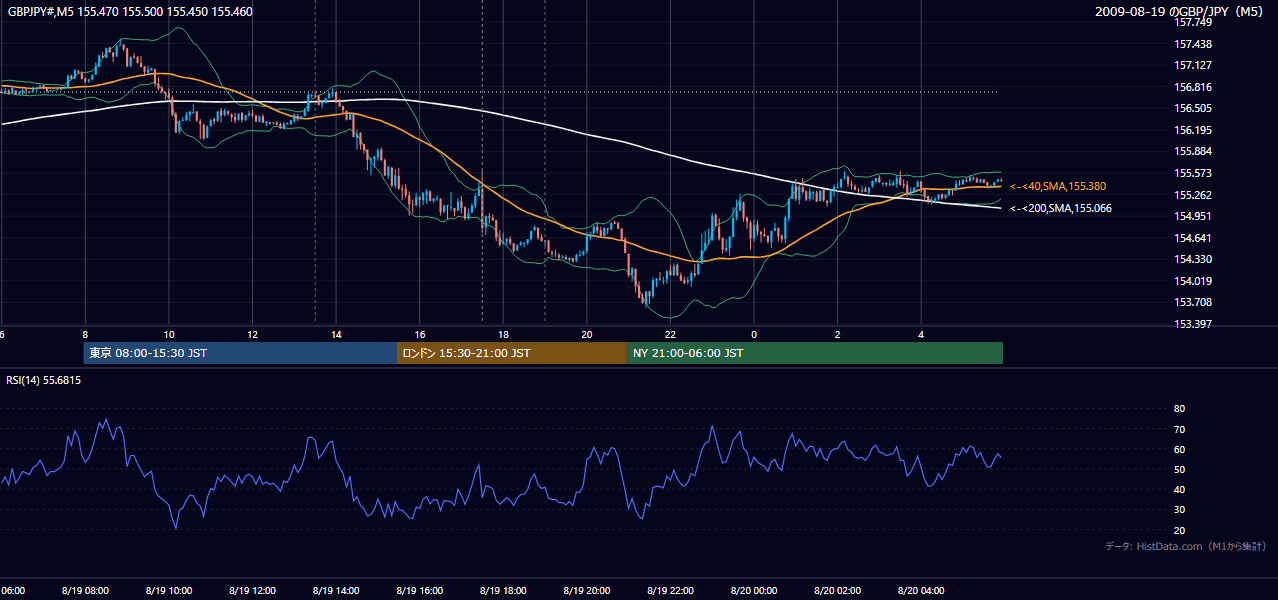Click the 8/20 00:00 date label

click(x=754, y=590)
